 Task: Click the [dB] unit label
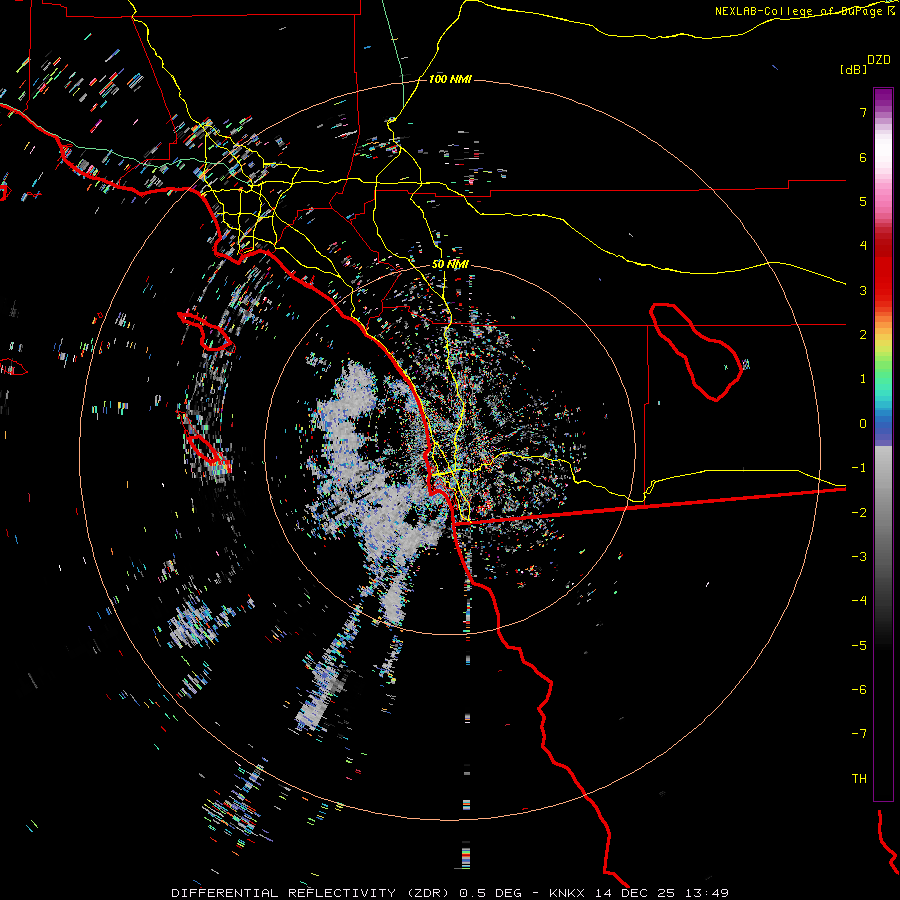pos(853,69)
